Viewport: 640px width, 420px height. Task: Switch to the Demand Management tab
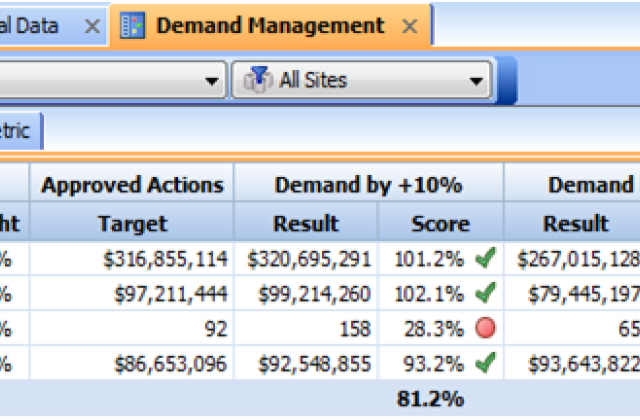pos(270,26)
